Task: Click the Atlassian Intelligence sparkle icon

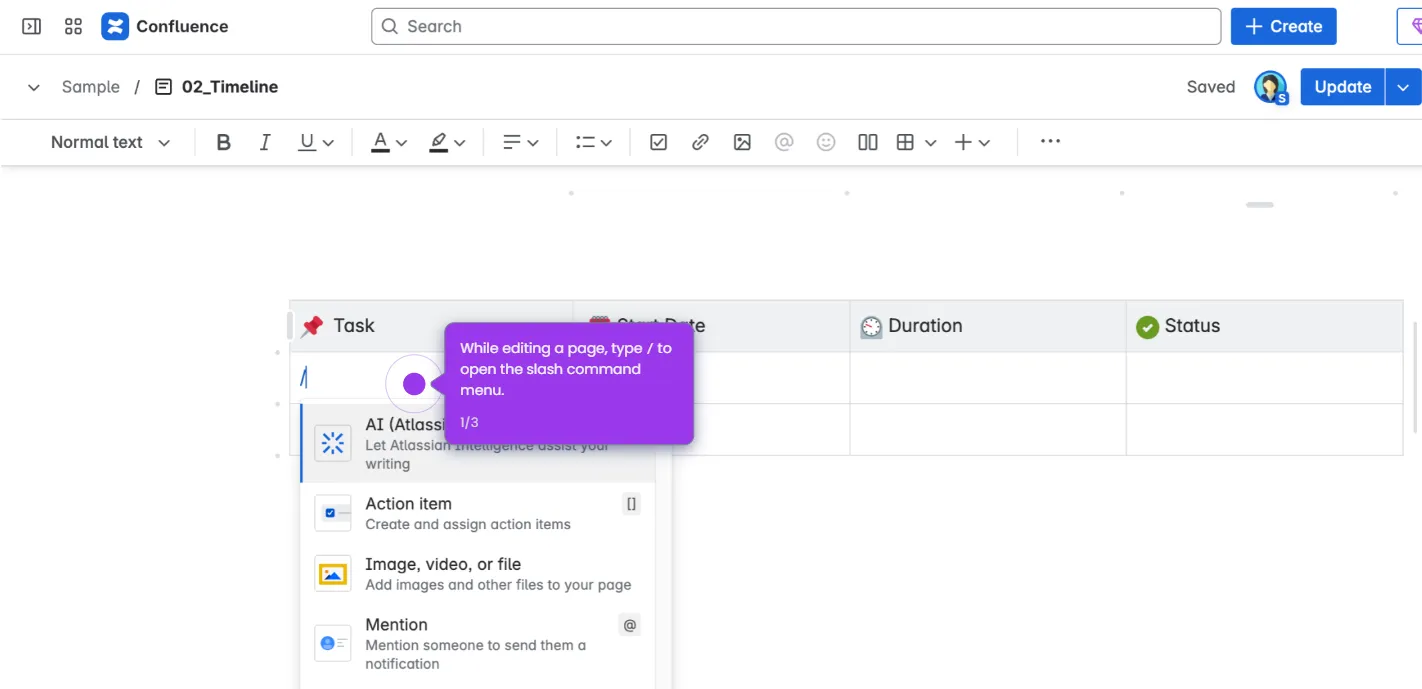Action: (333, 443)
